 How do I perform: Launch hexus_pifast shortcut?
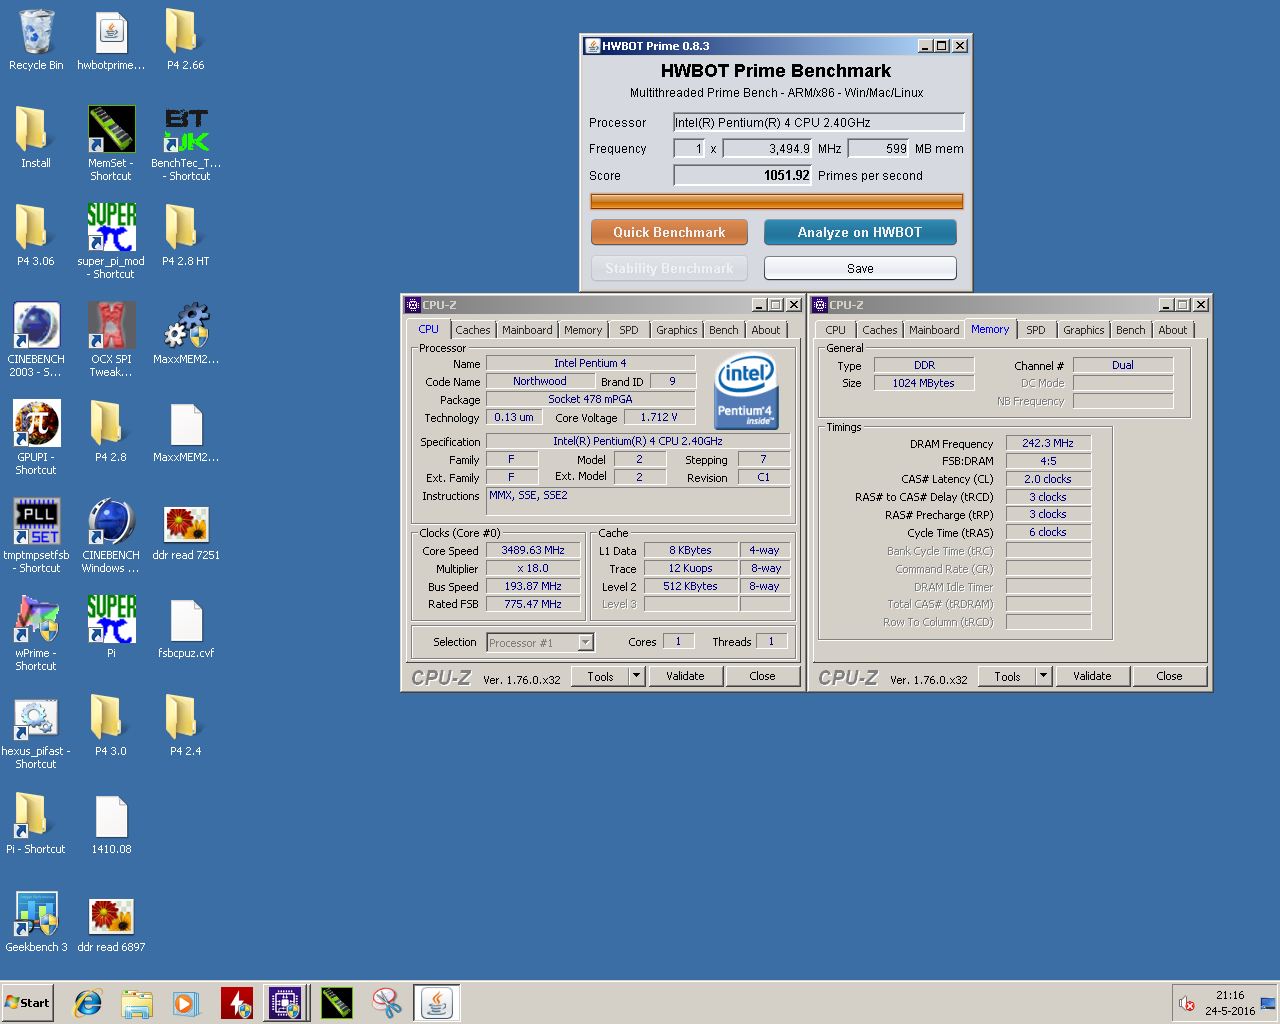click(x=36, y=732)
